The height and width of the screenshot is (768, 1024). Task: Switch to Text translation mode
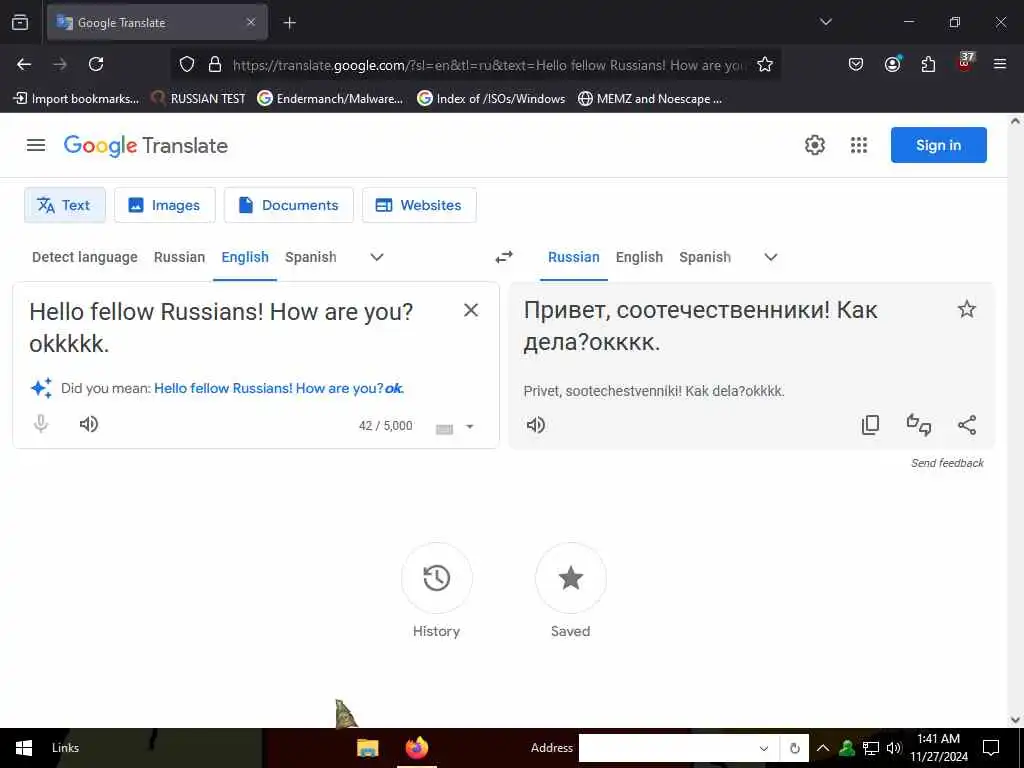tap(65, 205)
